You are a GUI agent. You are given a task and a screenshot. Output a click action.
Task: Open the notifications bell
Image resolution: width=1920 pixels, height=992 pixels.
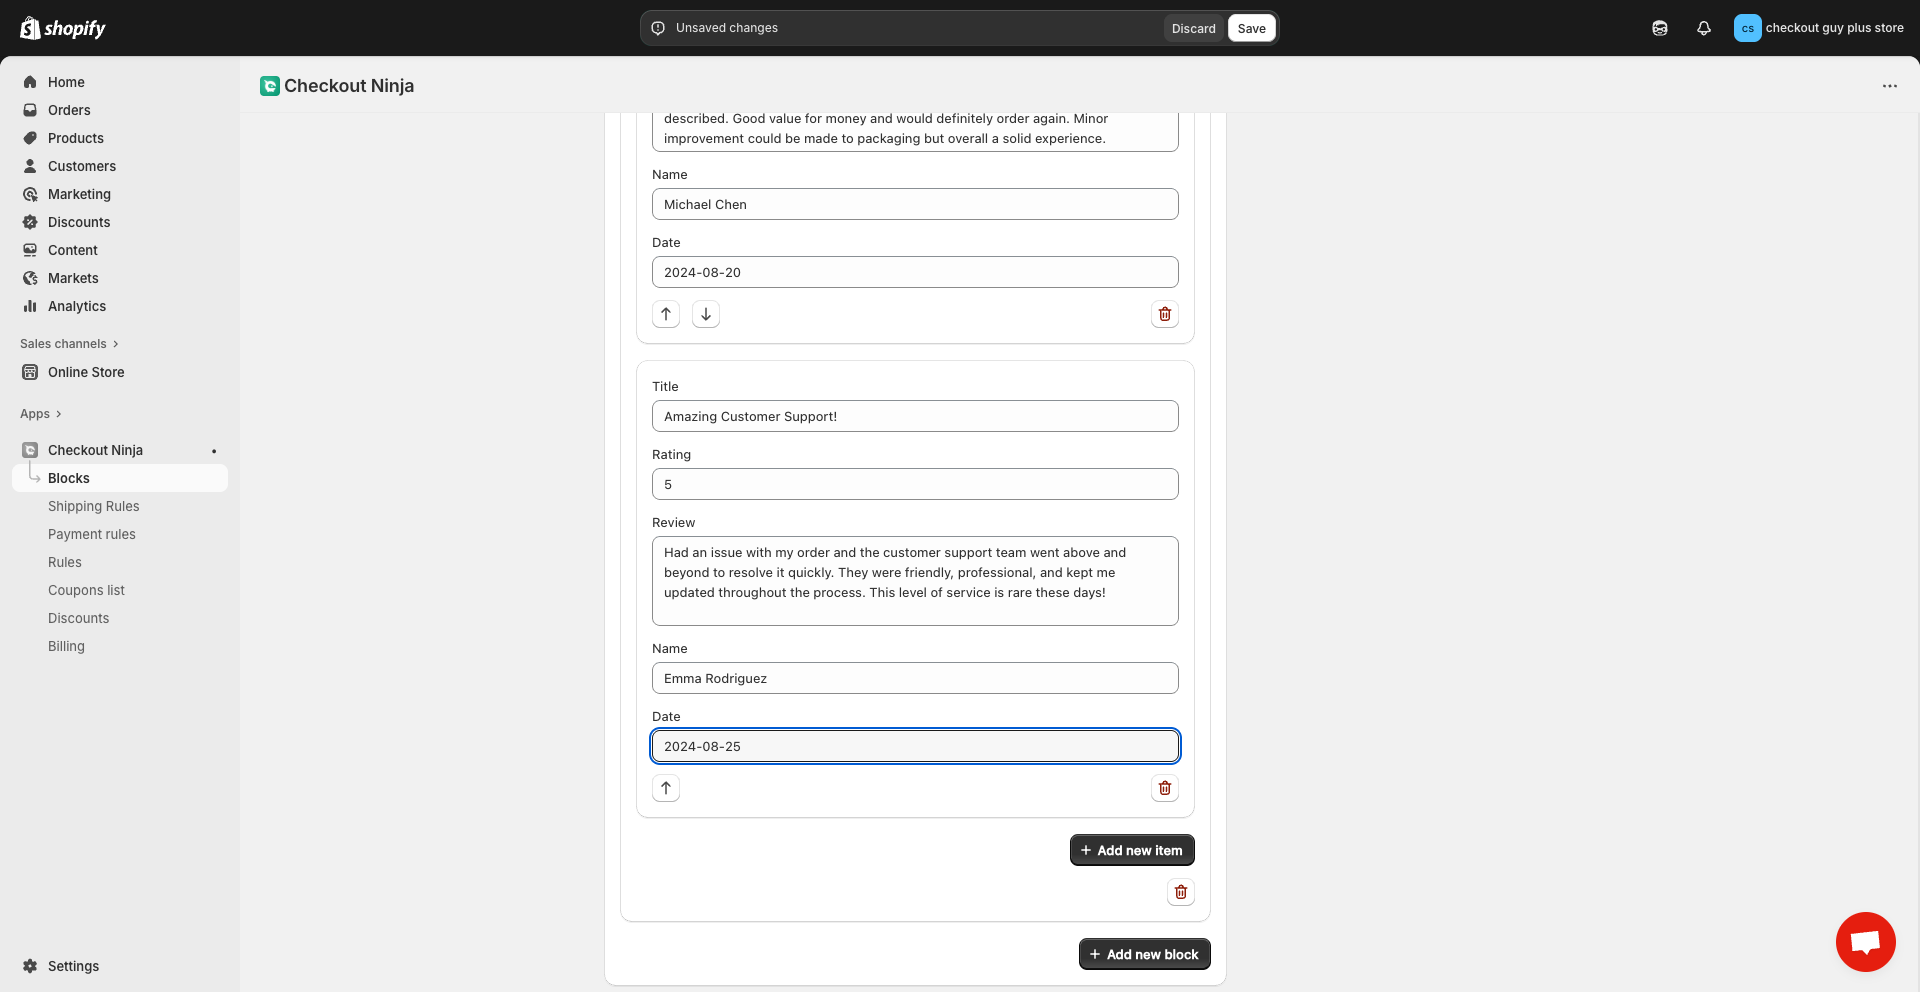point(1704,28)
